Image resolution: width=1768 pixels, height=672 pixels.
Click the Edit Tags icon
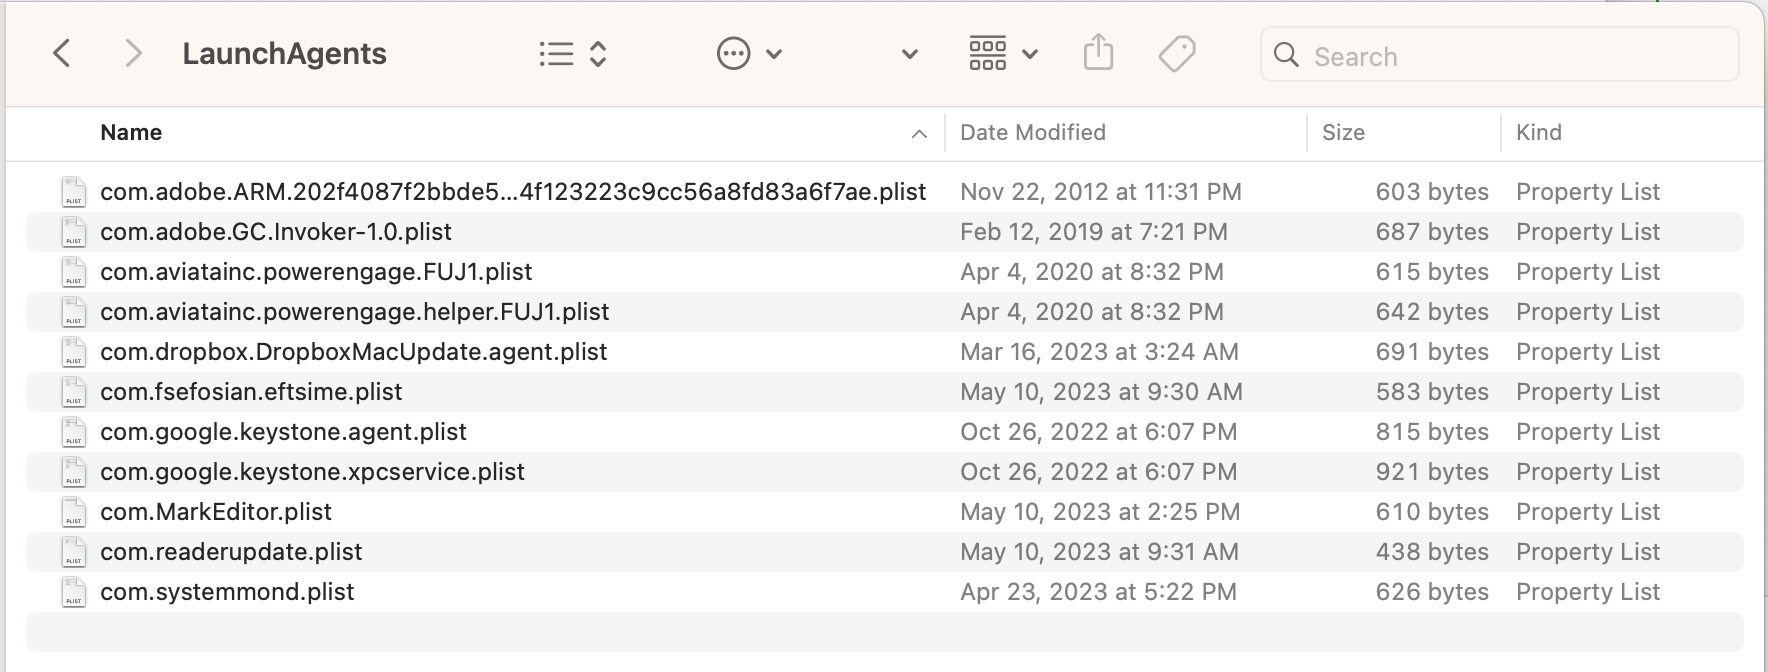point(1176,53)
